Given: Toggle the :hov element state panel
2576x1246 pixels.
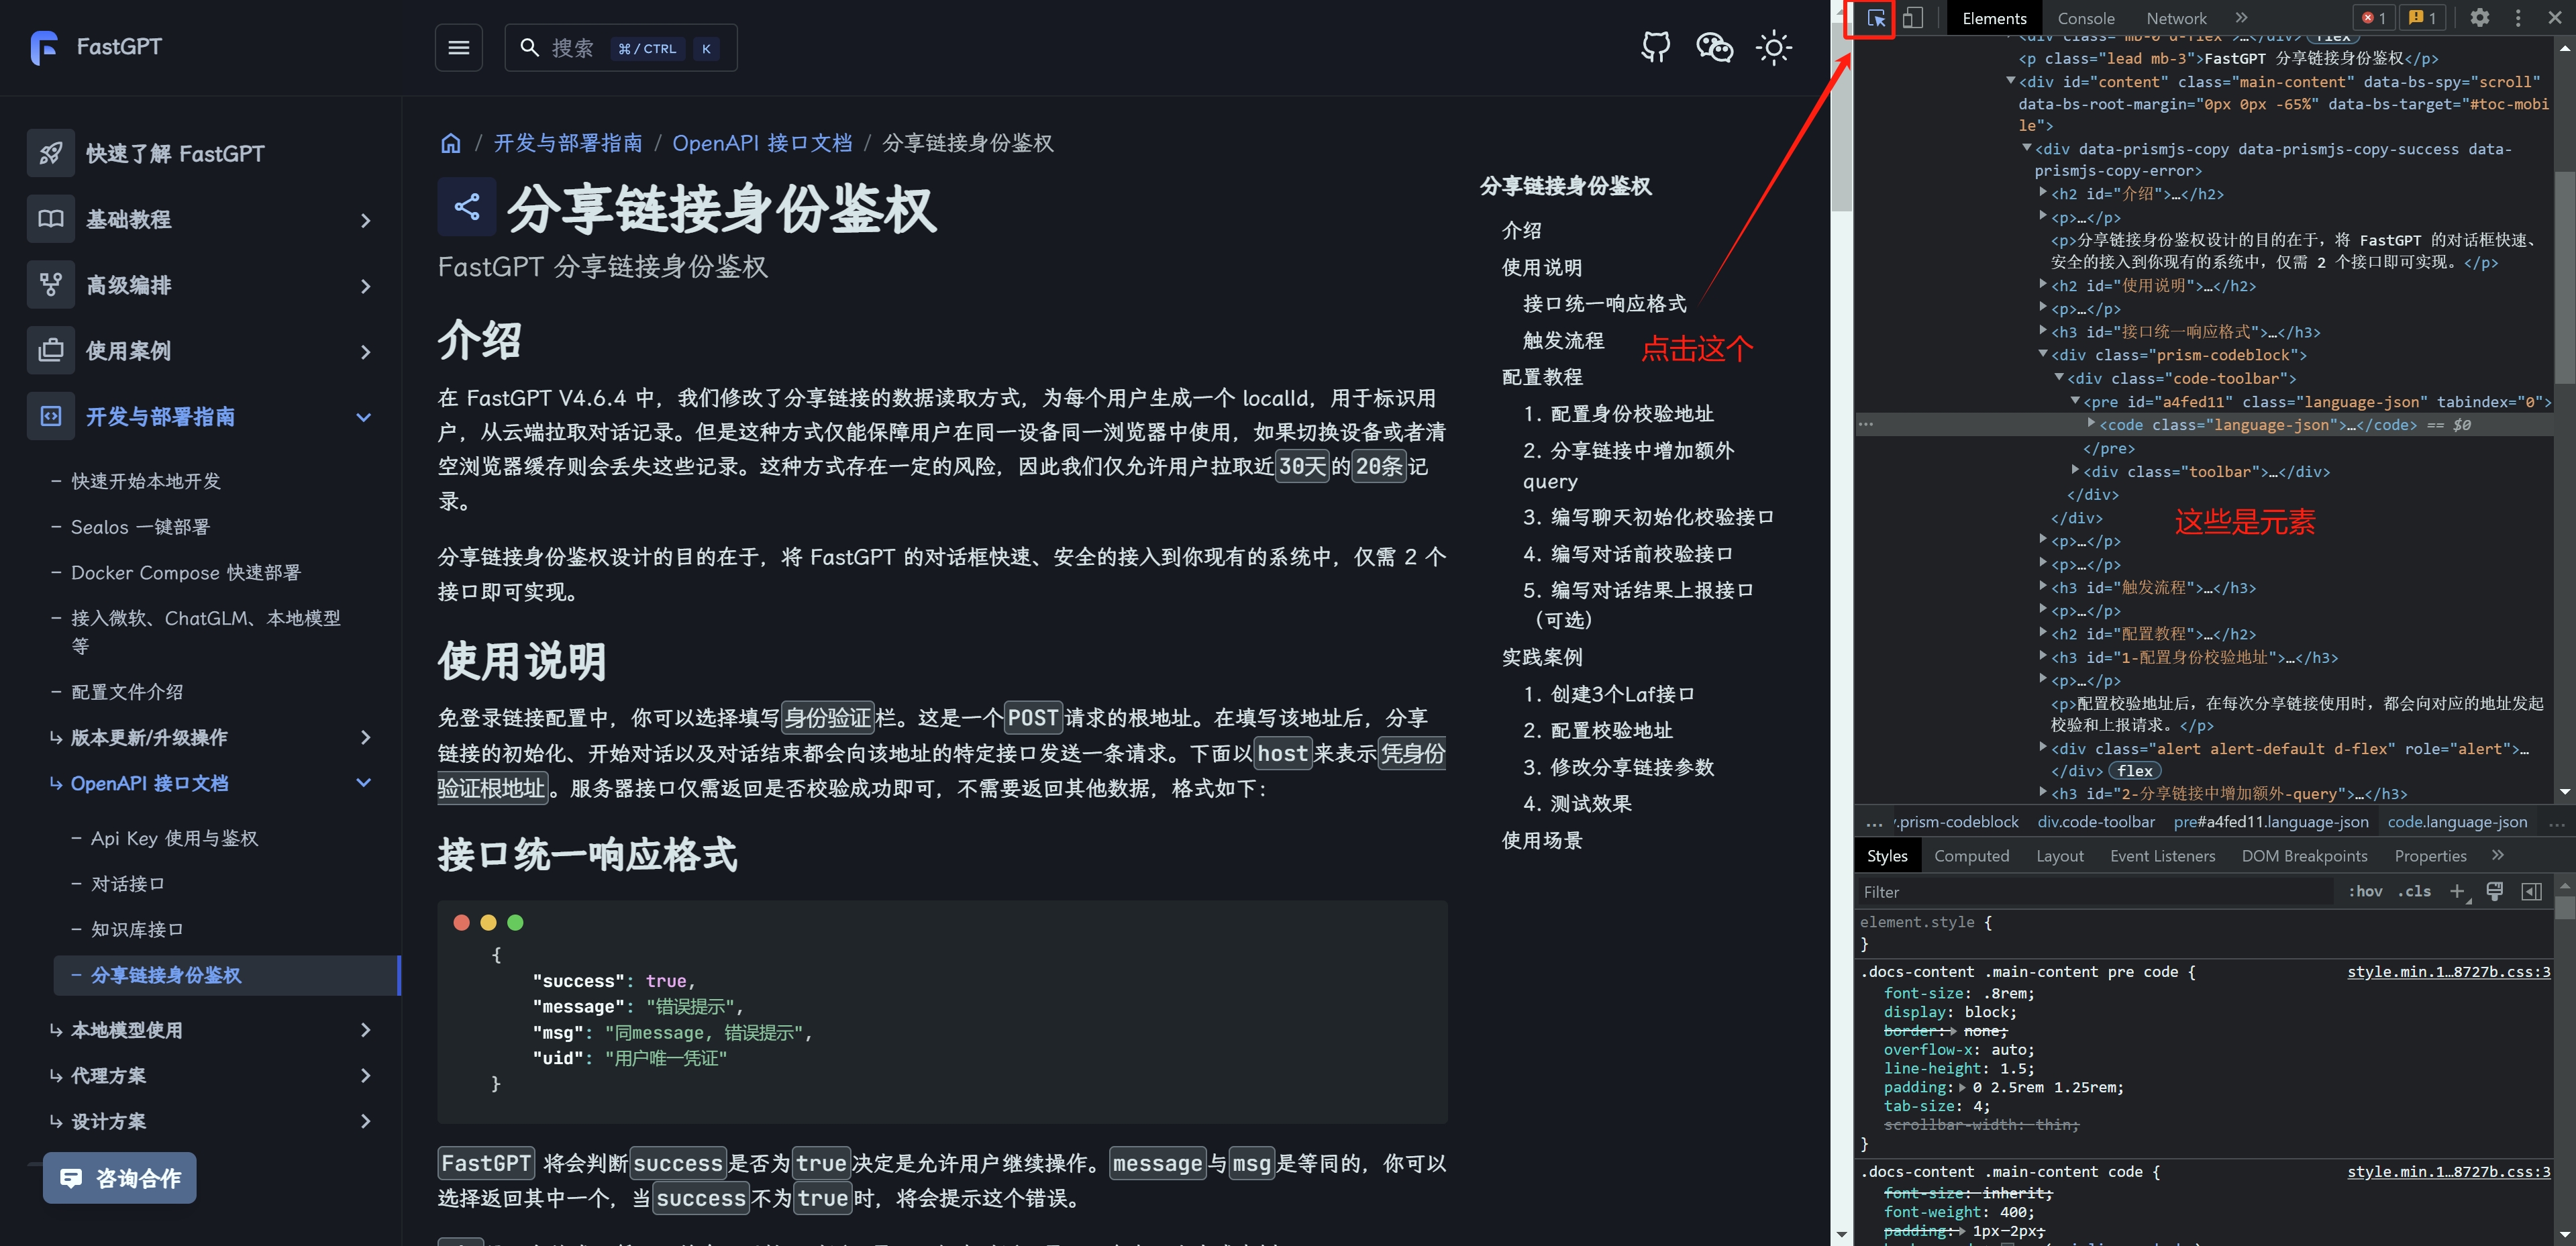Looking at the screenshot, I should [x=2365, y=891].
